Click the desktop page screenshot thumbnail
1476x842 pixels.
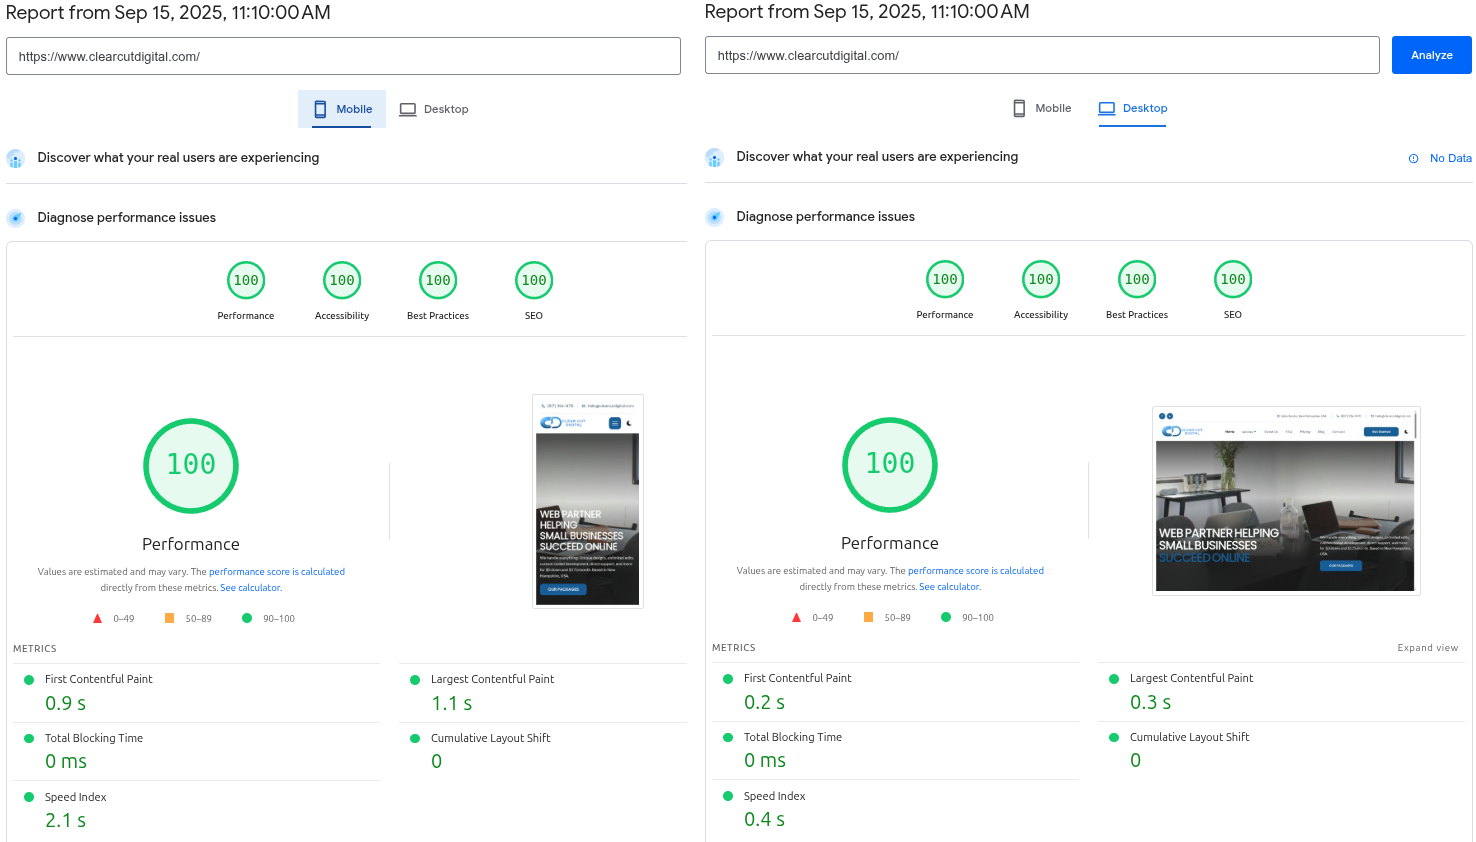(x=1285, y=501)
